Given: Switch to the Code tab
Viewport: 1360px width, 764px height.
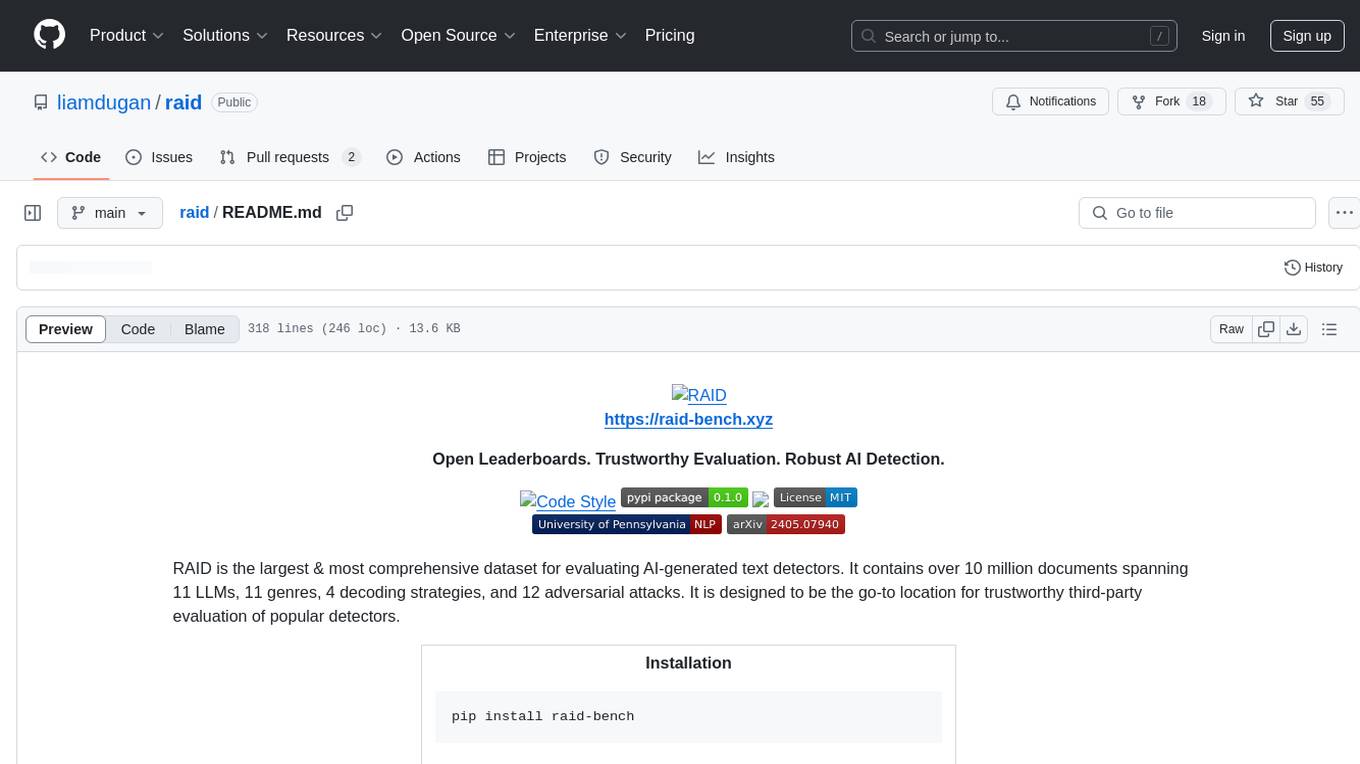Looking at the screenshot, I should pyautogui.click(x=71, y=157).
